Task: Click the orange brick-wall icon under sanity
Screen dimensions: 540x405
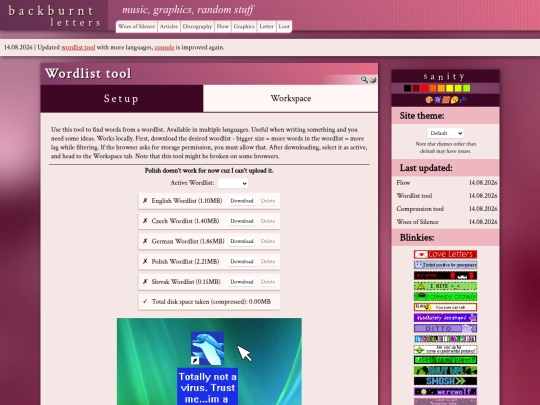Action: click(x=446, y=100)
